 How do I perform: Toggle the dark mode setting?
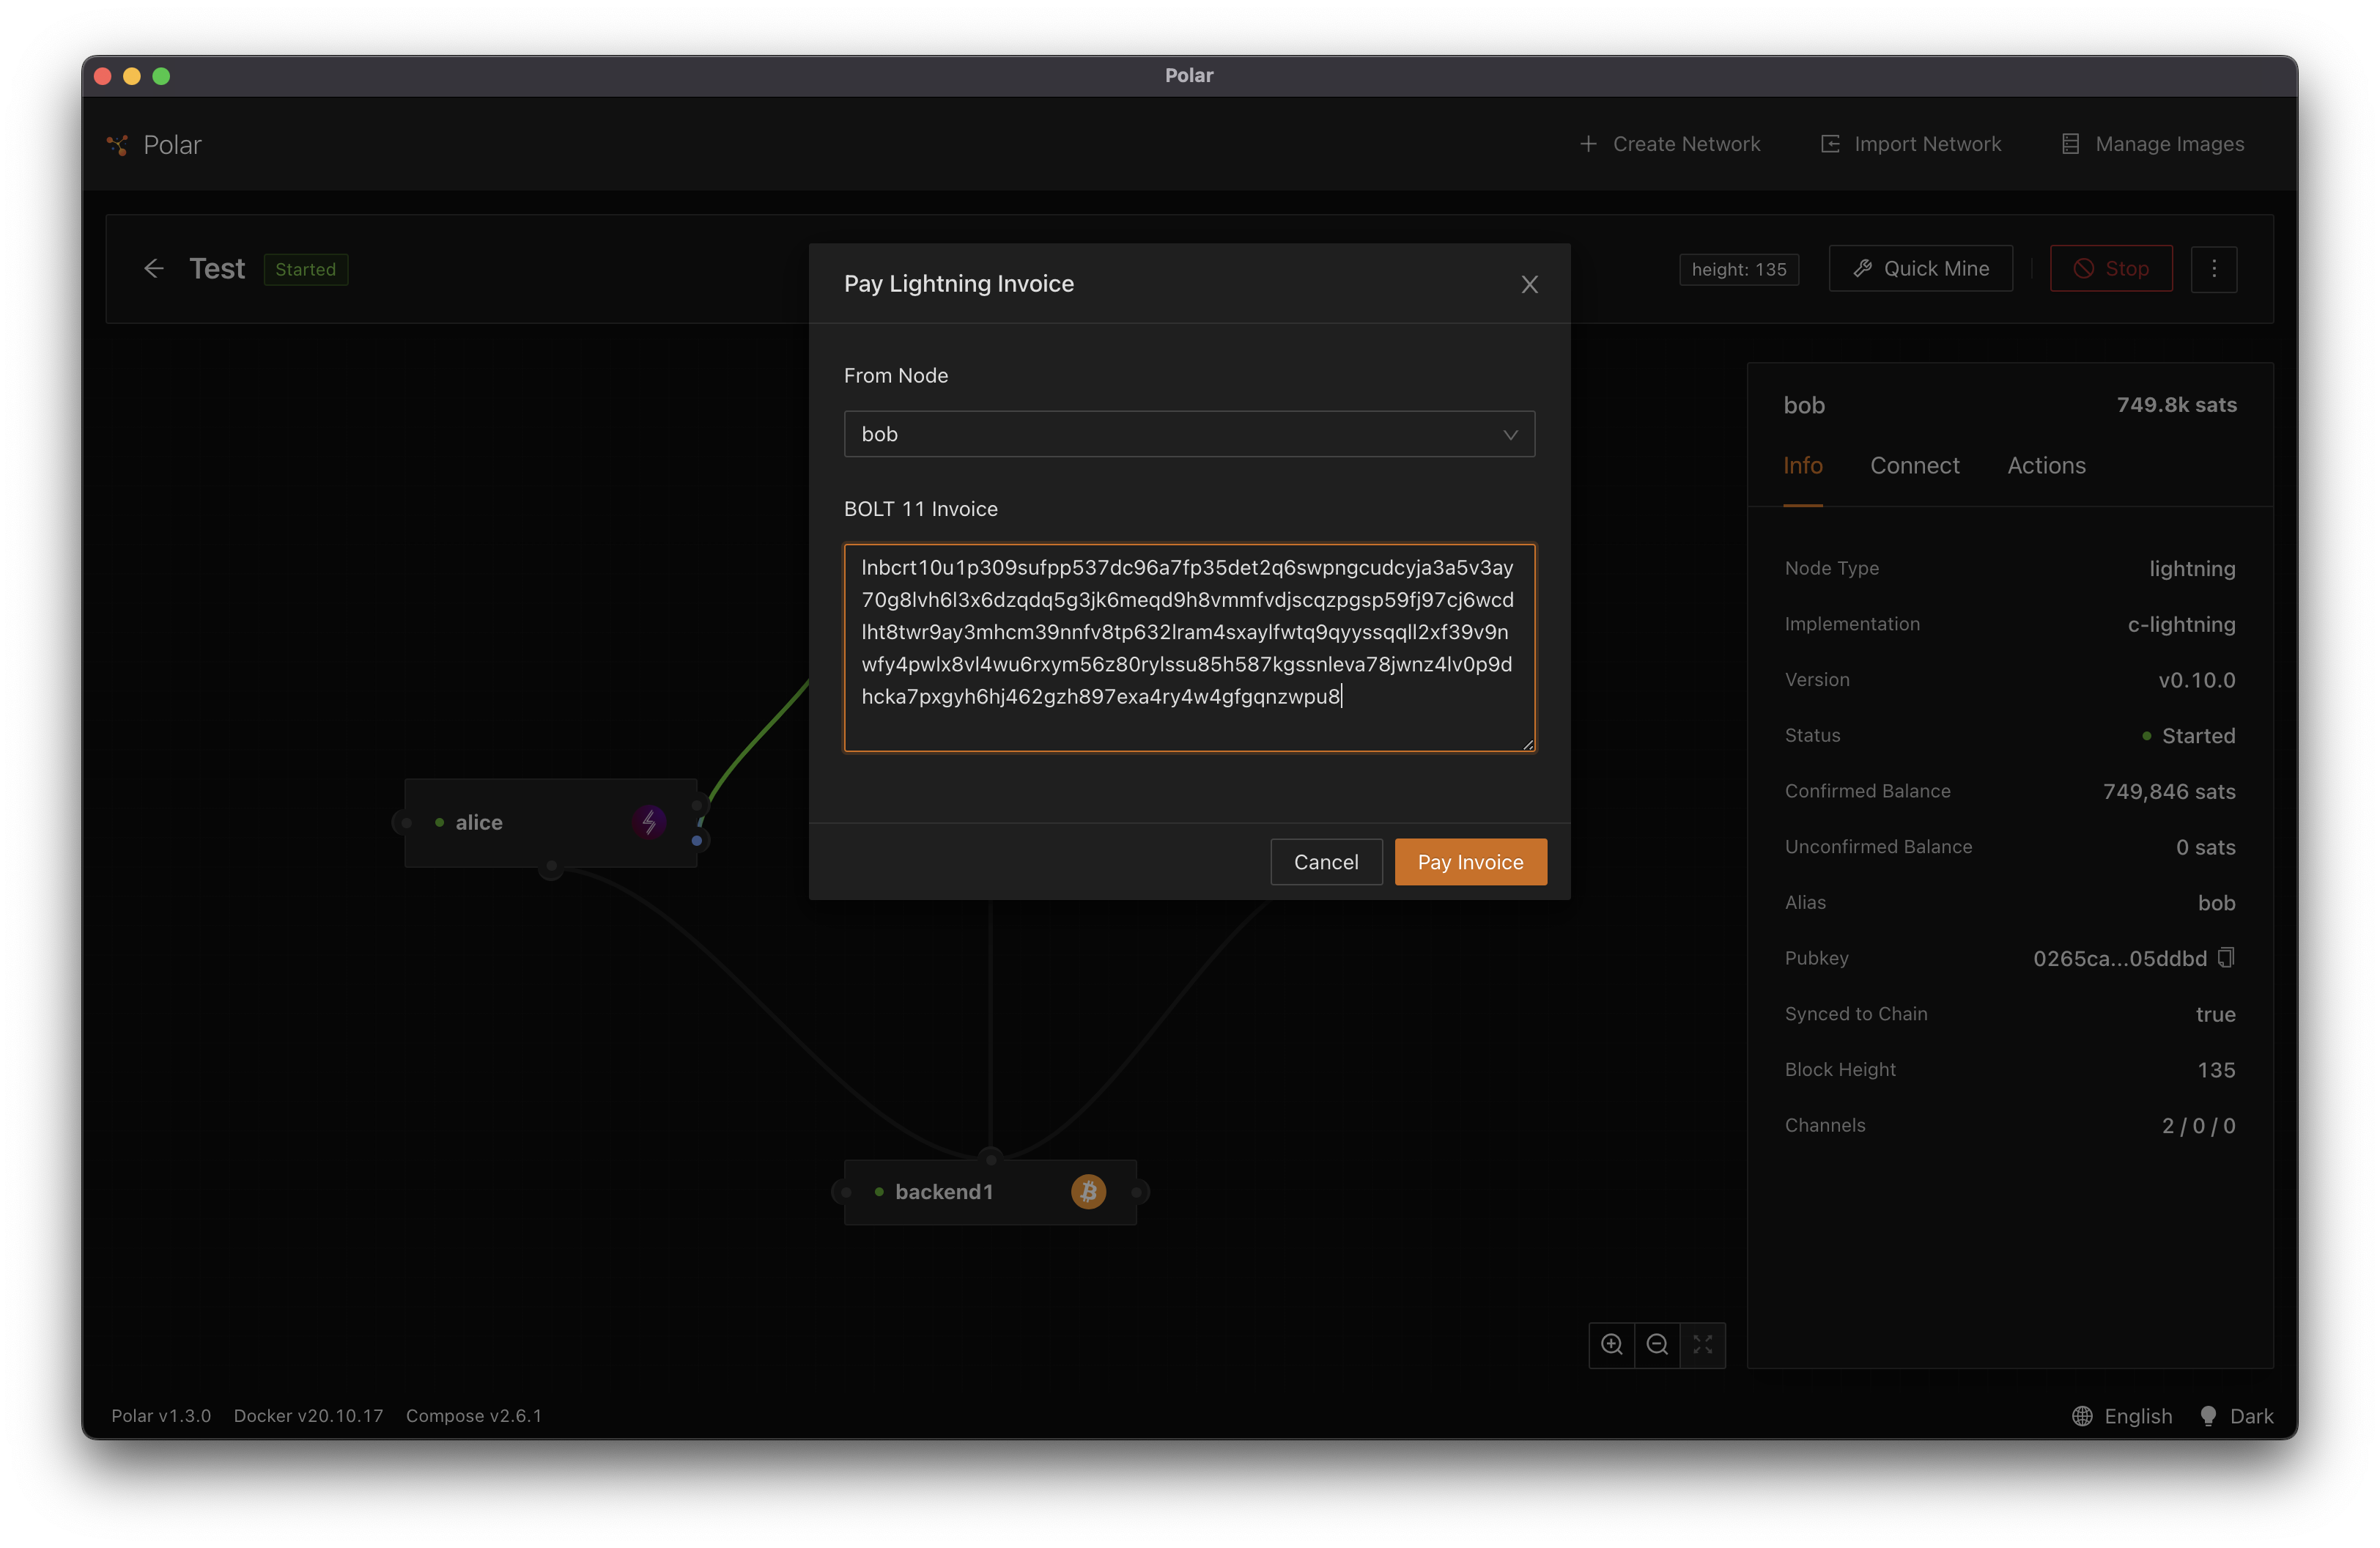coord(2238,1415)
